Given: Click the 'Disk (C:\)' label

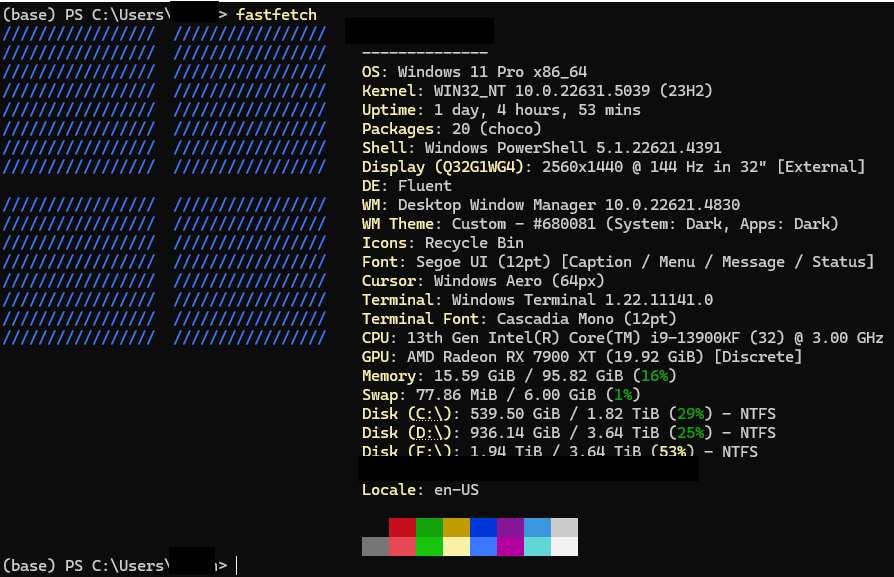Looking at the screenshot, I should point(407,414).
